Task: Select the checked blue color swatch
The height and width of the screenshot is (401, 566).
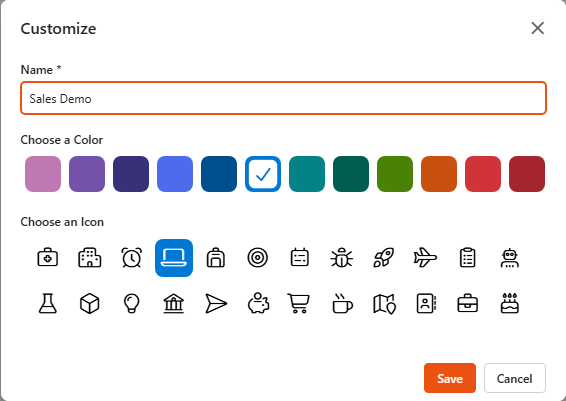Action: click(263, 174)
